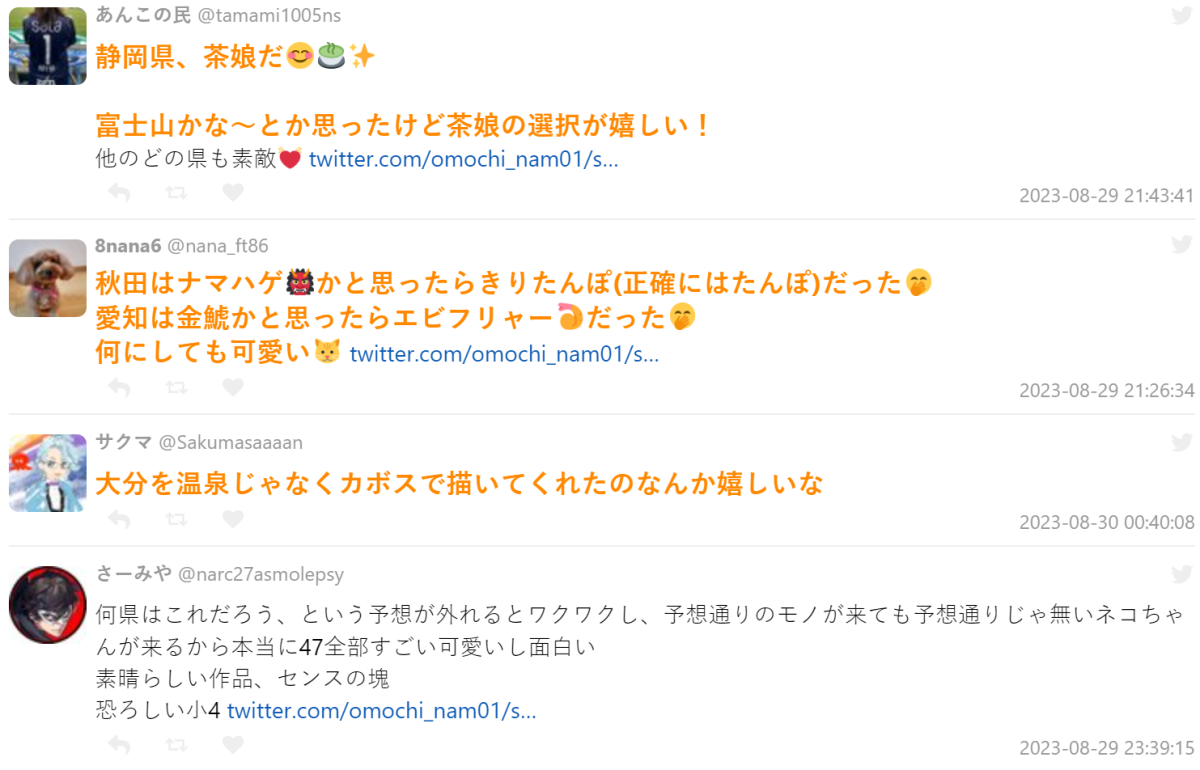Reply to 8nana6's tweet
This screenshot has height=770, width=1200.
click(119, 387)
